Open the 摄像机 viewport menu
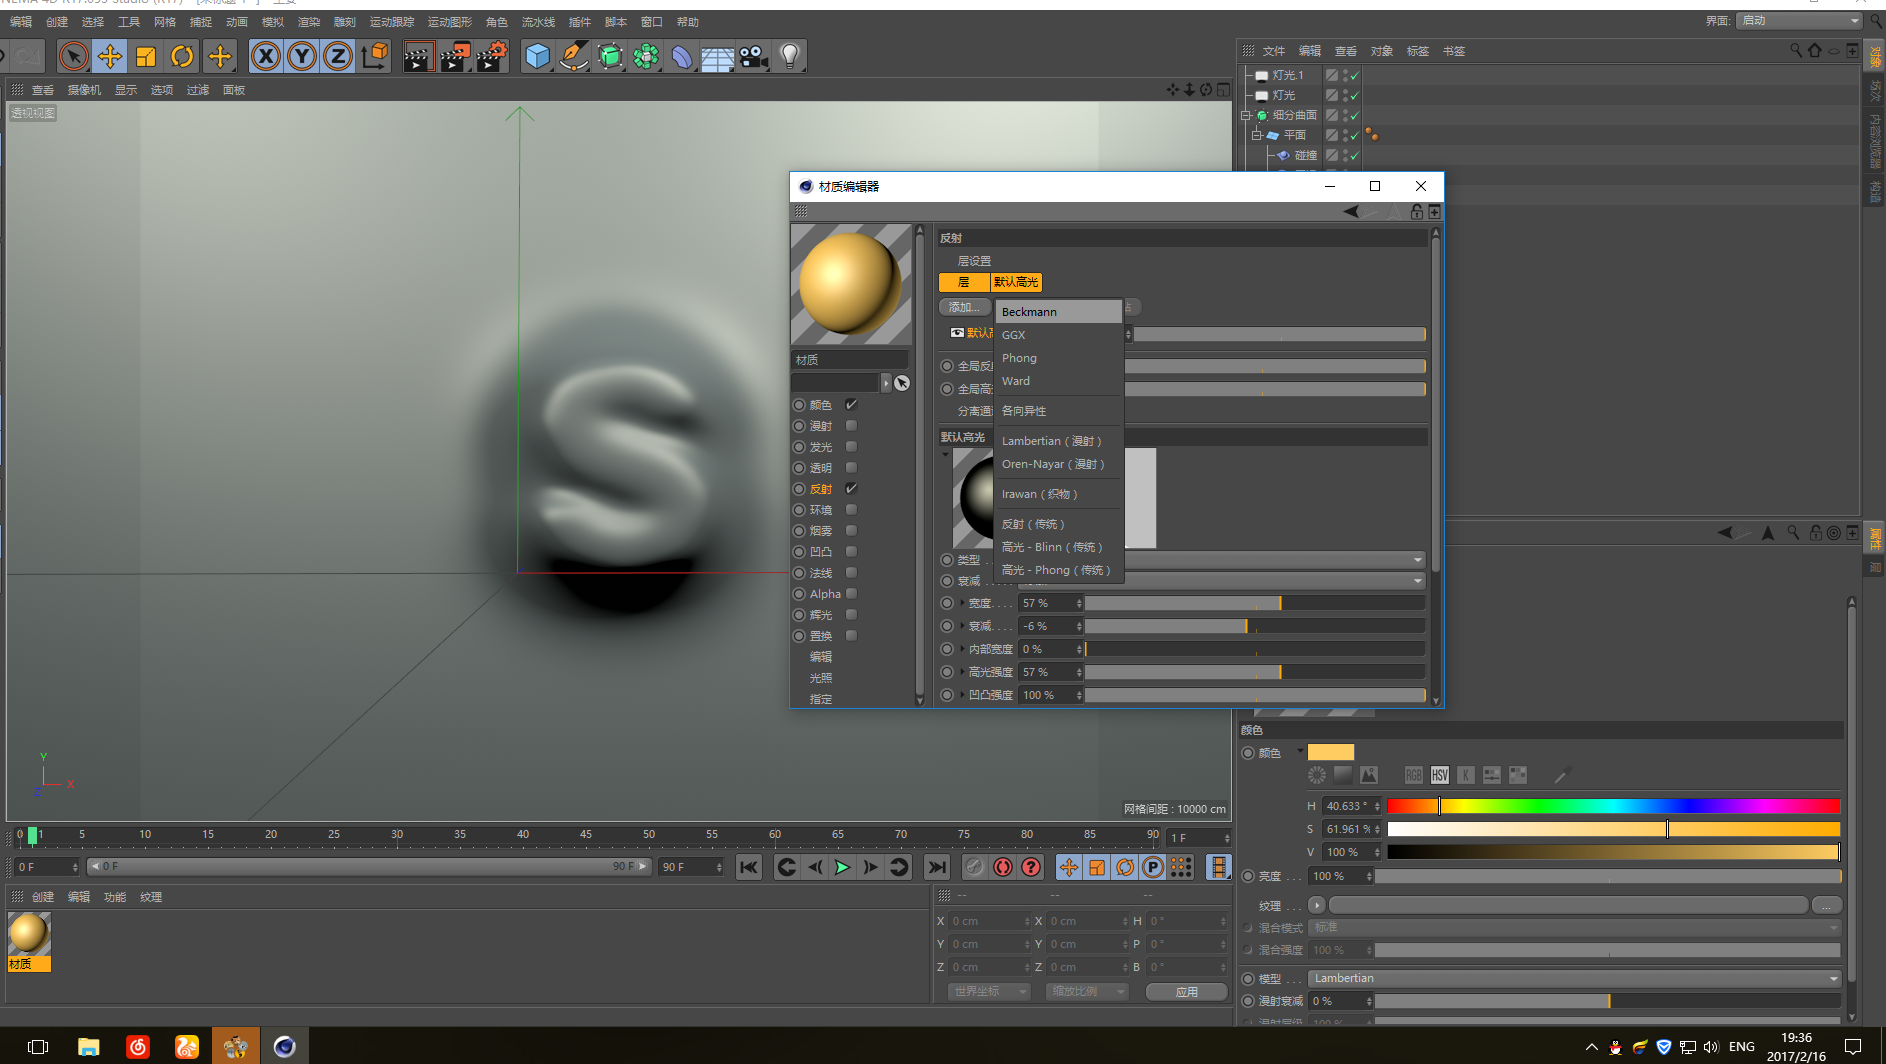Viewport: 1886px width, 1064px height. tap(84, 90)
